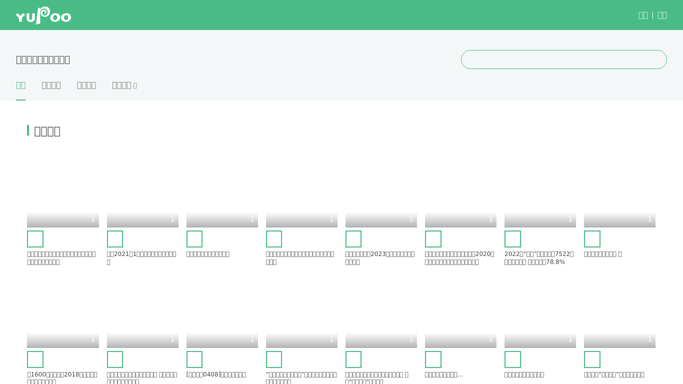Open the thumbnail of the 1600 and 2018 album
The height and width of the screenshot is (384, 683).
click(63, 312)
